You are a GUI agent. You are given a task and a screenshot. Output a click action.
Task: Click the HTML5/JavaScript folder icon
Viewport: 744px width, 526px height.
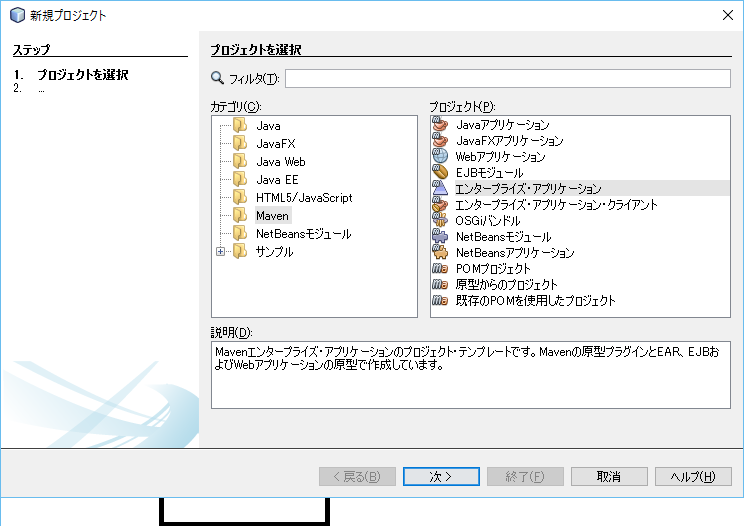click(240, 197)
